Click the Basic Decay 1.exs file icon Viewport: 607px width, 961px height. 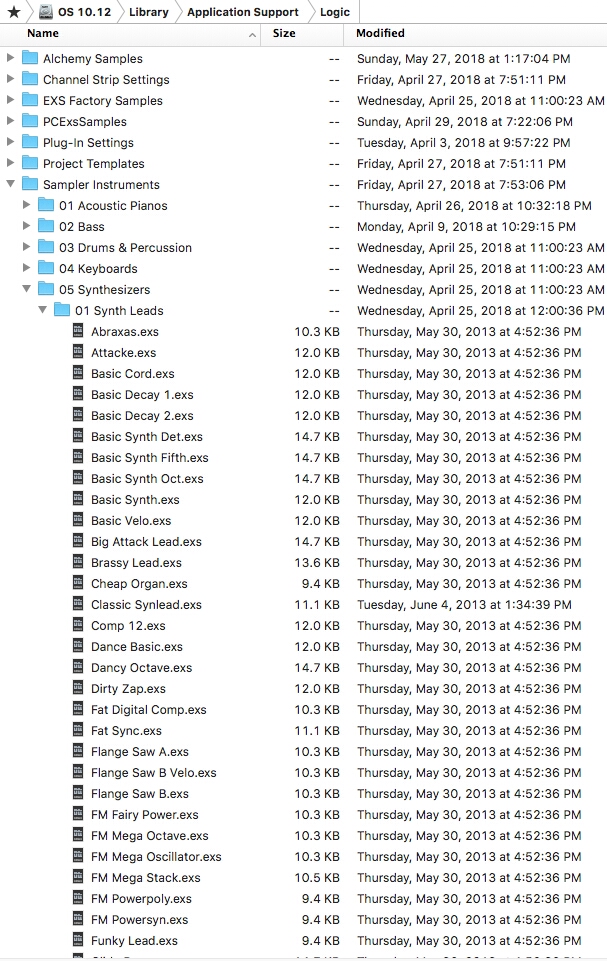click(78, 394)
